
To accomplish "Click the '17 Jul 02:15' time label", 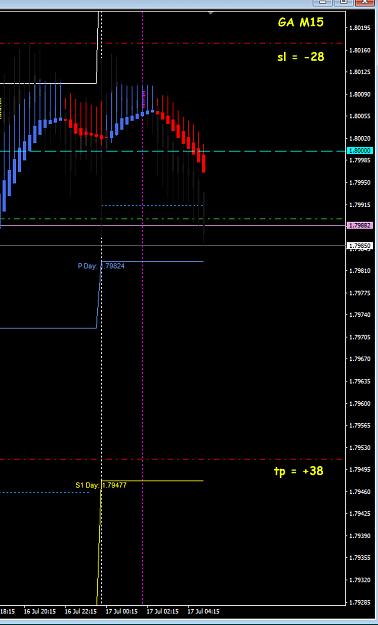I will point(162,611).
